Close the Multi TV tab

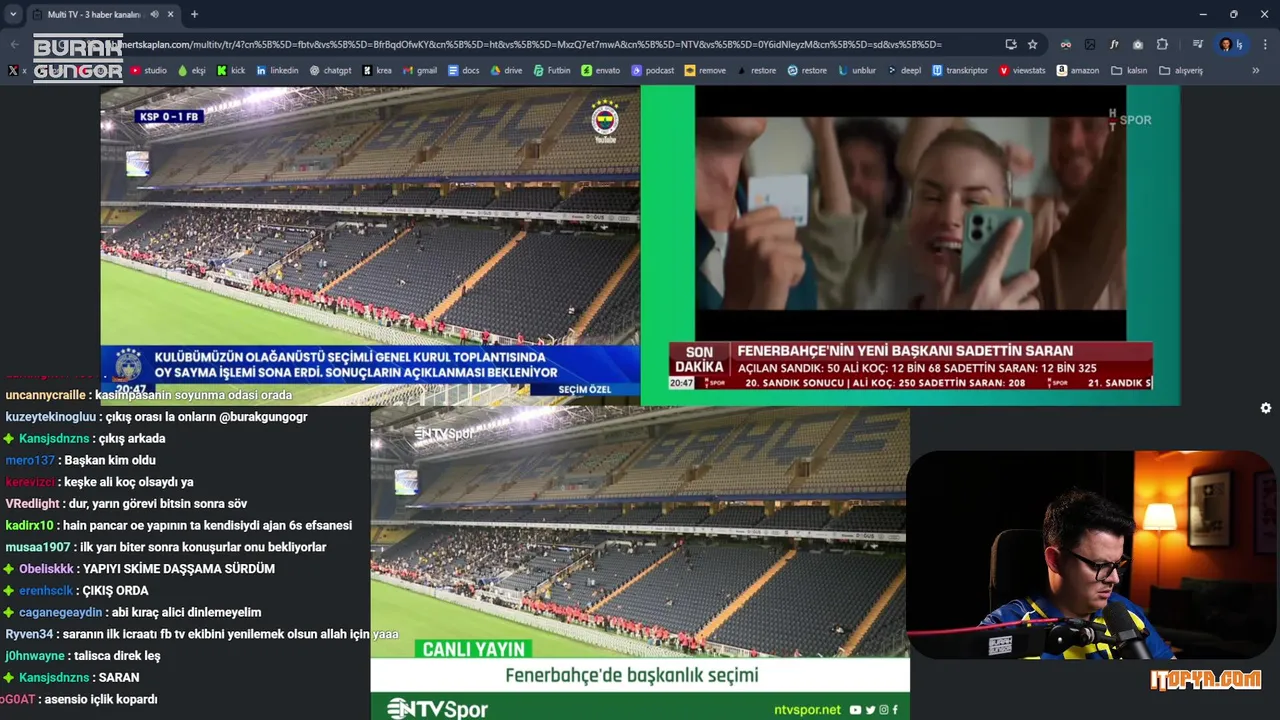(171, 14)
